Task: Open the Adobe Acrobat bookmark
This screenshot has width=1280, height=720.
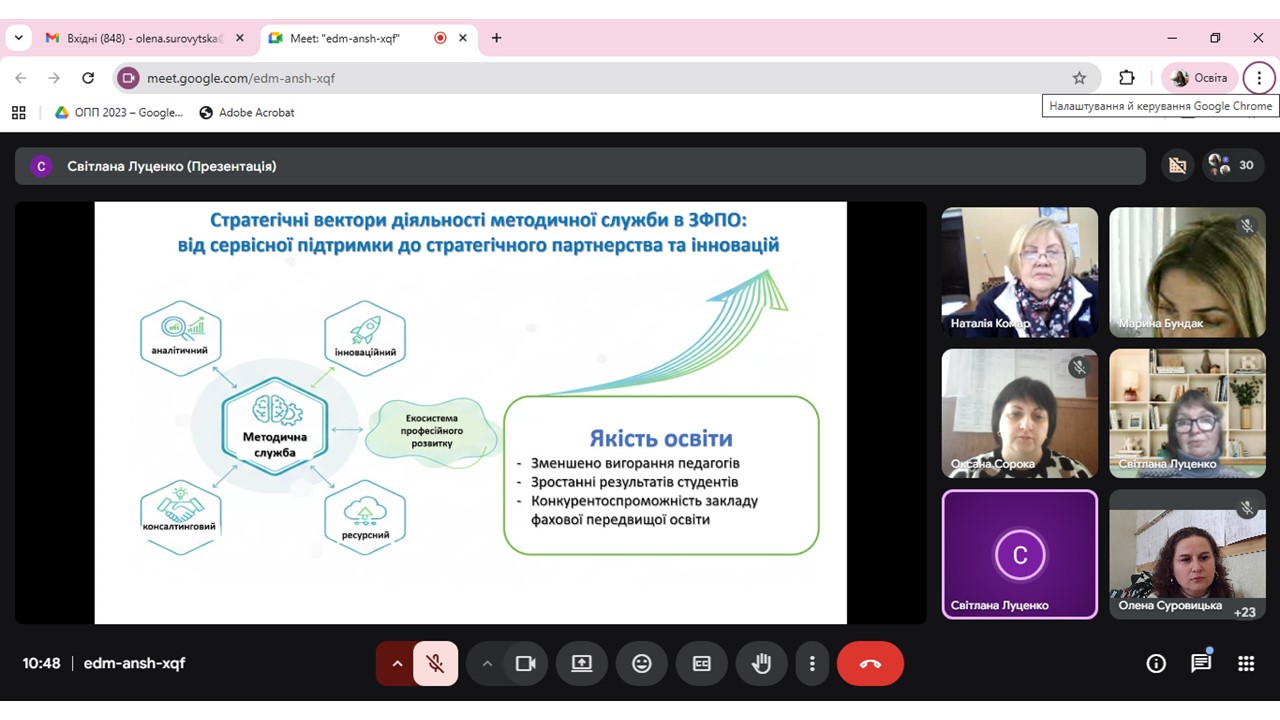Action: [x=247, y=113]
